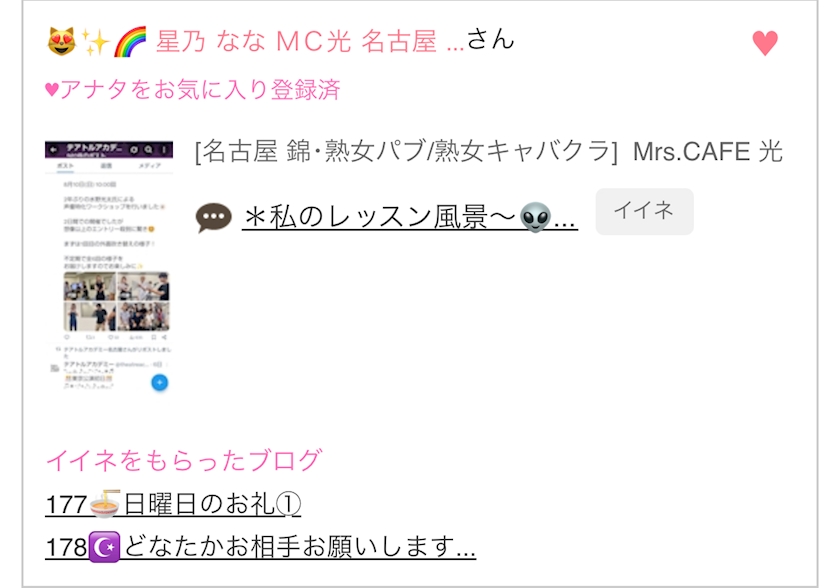Open the 星乃 なな MC光 名古屋 profile
The height and width of the screenshot is (588, 840).
(x=310, y=41)
